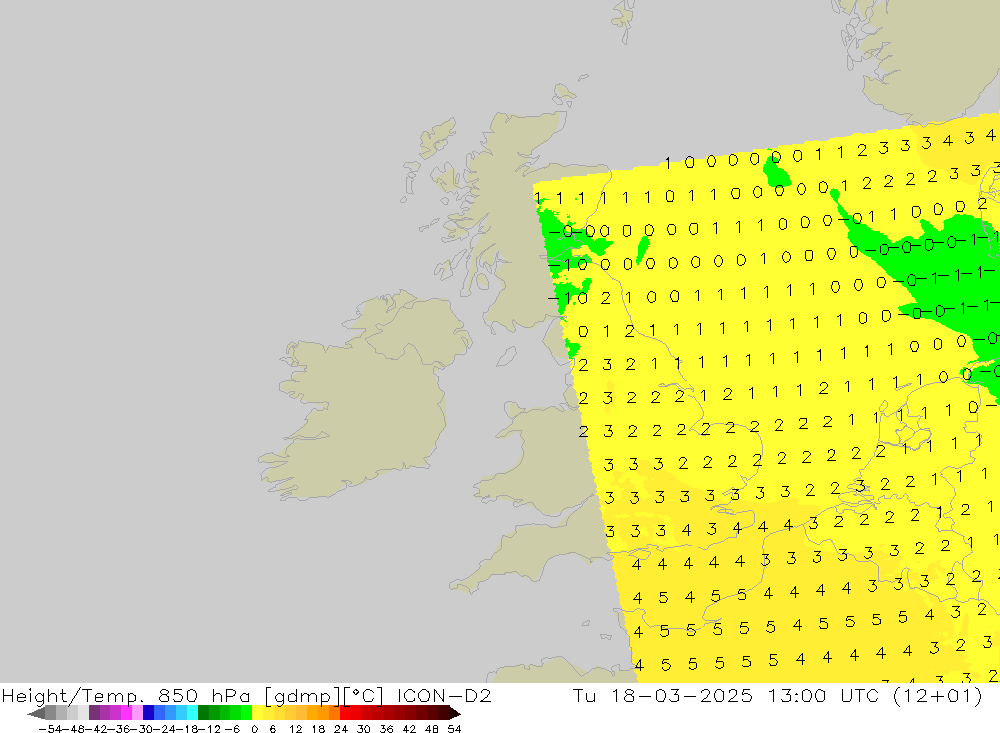The height and width of the screenshot is (733, 1000).
Task: Pick the dark blue swatch above -30
Action: [149, 713]
